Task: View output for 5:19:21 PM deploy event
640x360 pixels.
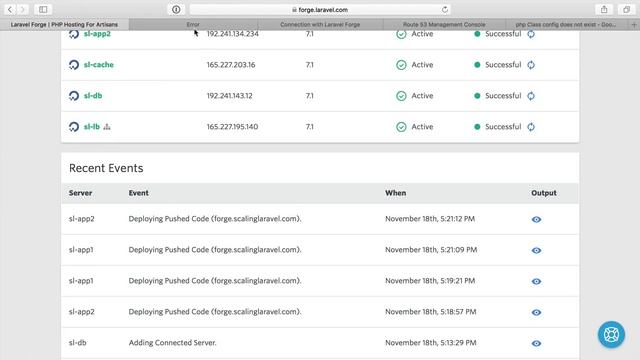Action: click(536, 281)
